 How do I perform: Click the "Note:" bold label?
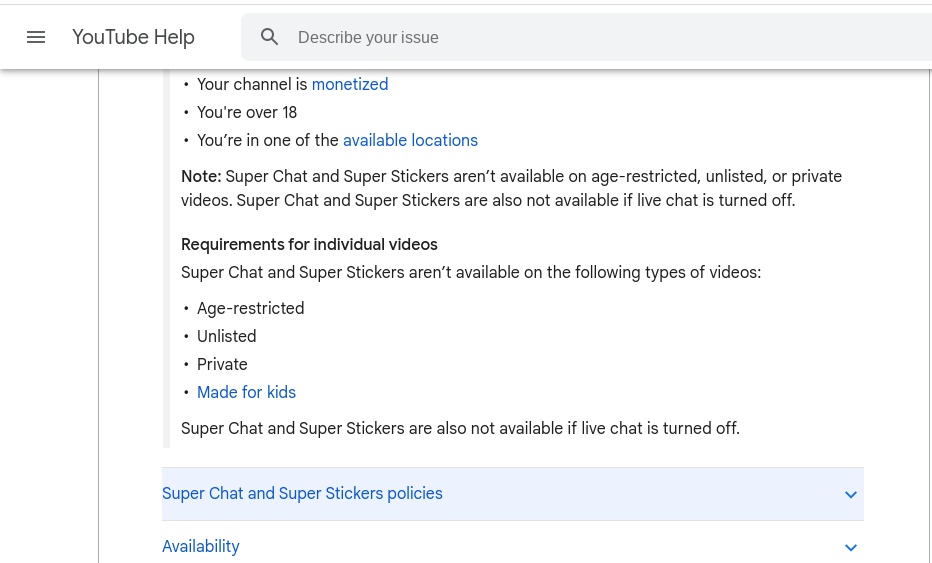[x=201, y=177]
